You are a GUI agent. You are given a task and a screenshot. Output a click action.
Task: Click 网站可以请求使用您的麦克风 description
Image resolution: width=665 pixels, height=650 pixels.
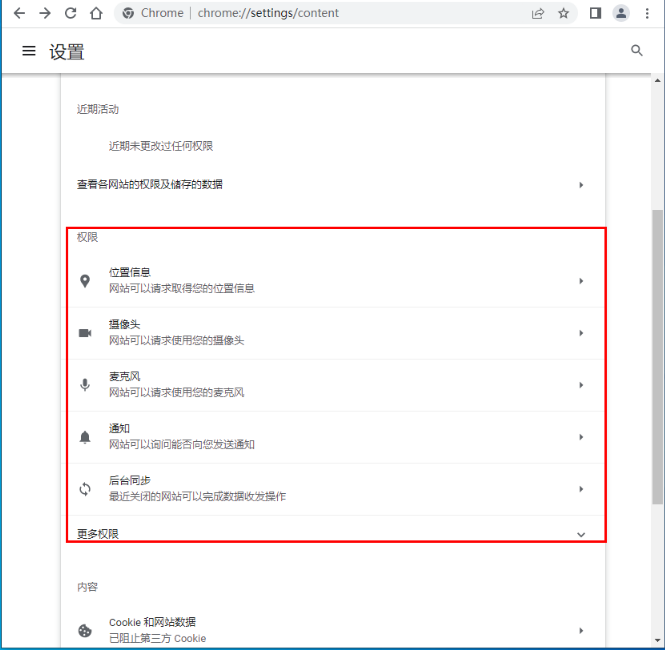(176, 393)
